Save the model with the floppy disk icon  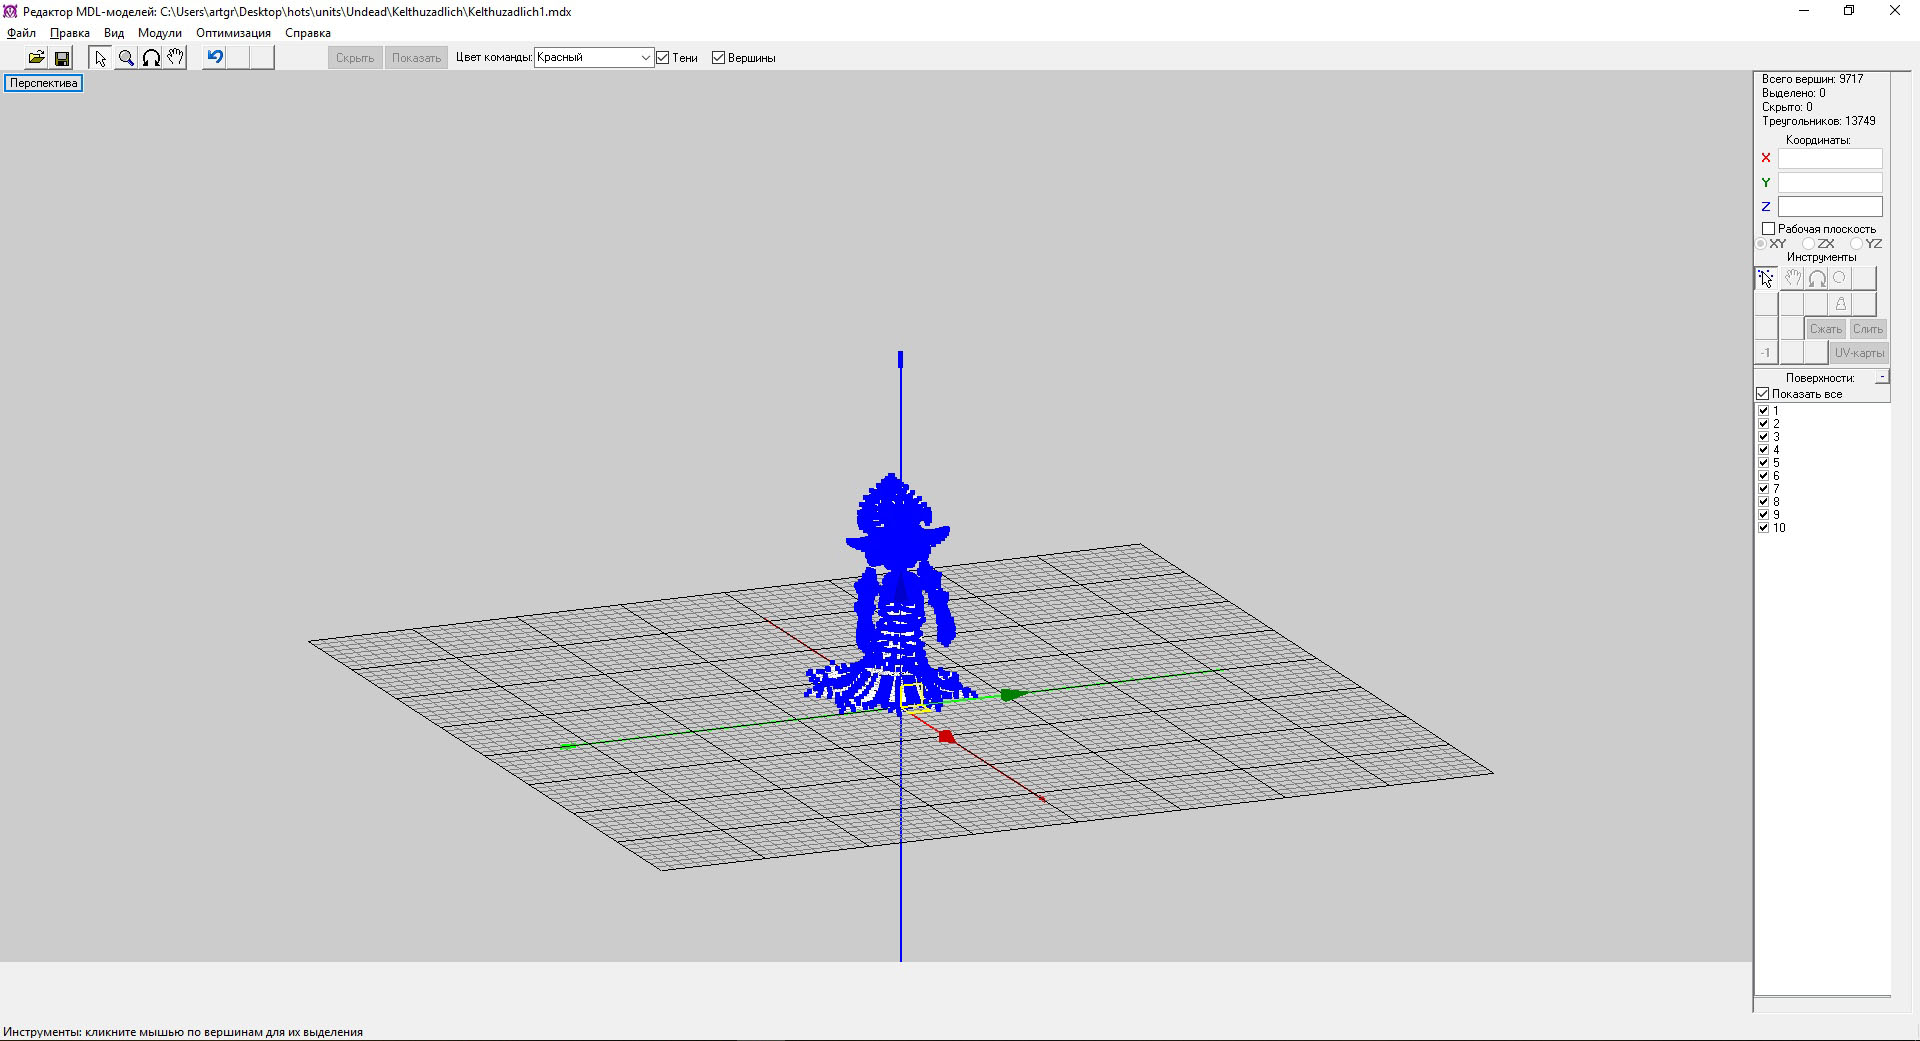click(62, 58)
